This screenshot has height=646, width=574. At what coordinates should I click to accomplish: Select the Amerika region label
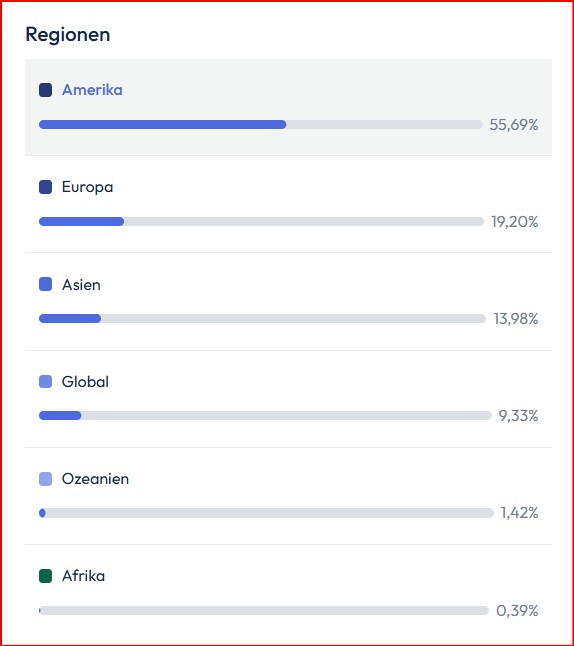click(92, 90)
